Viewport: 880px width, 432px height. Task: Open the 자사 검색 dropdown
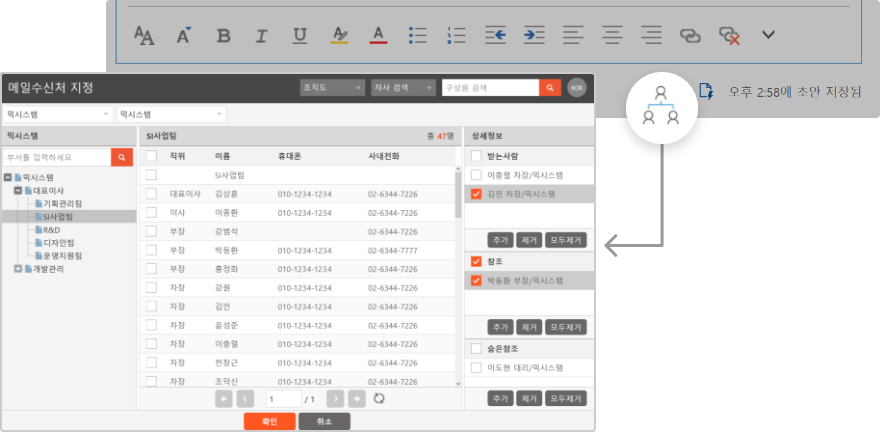tap(404, 88)
